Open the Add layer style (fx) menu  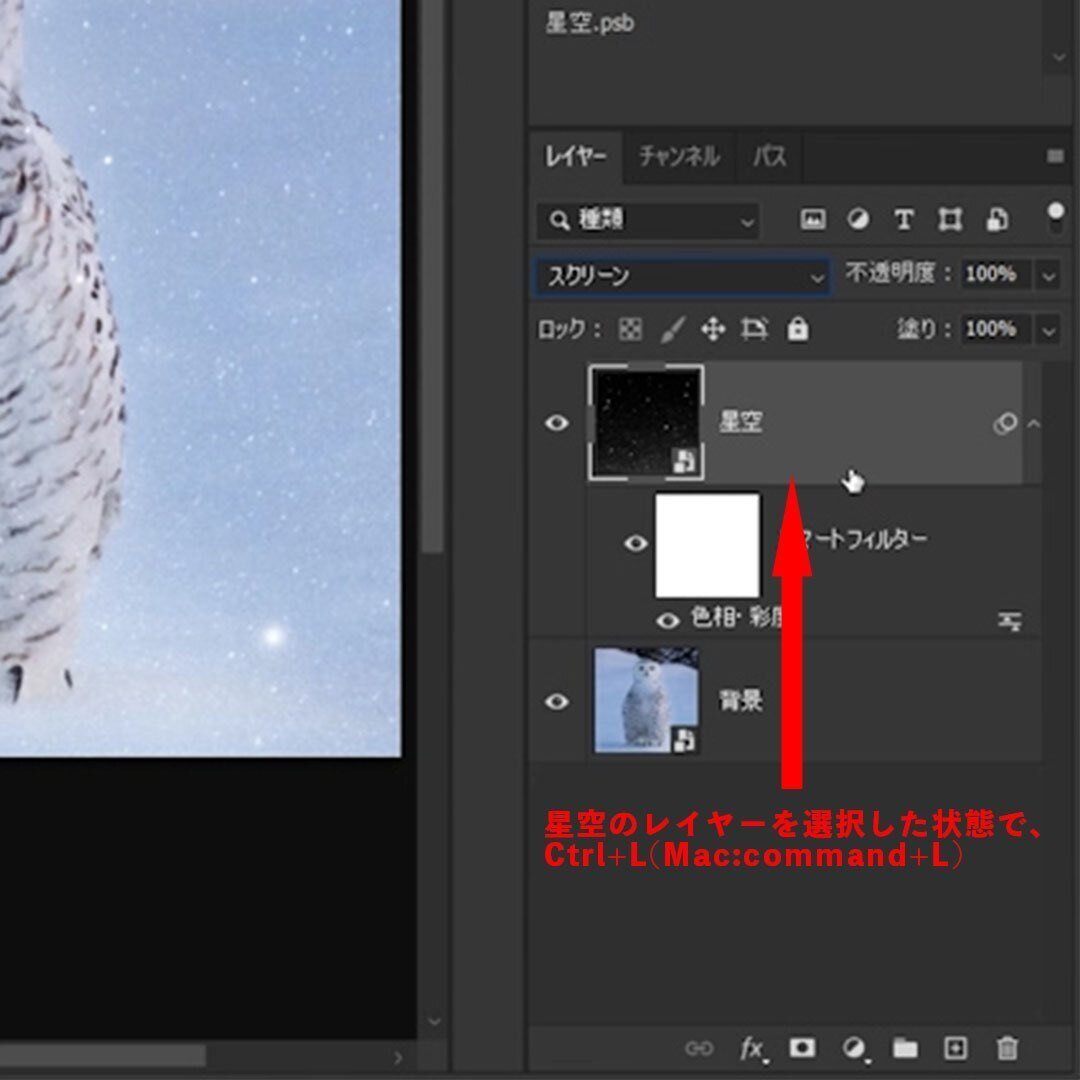(752, 1049)
